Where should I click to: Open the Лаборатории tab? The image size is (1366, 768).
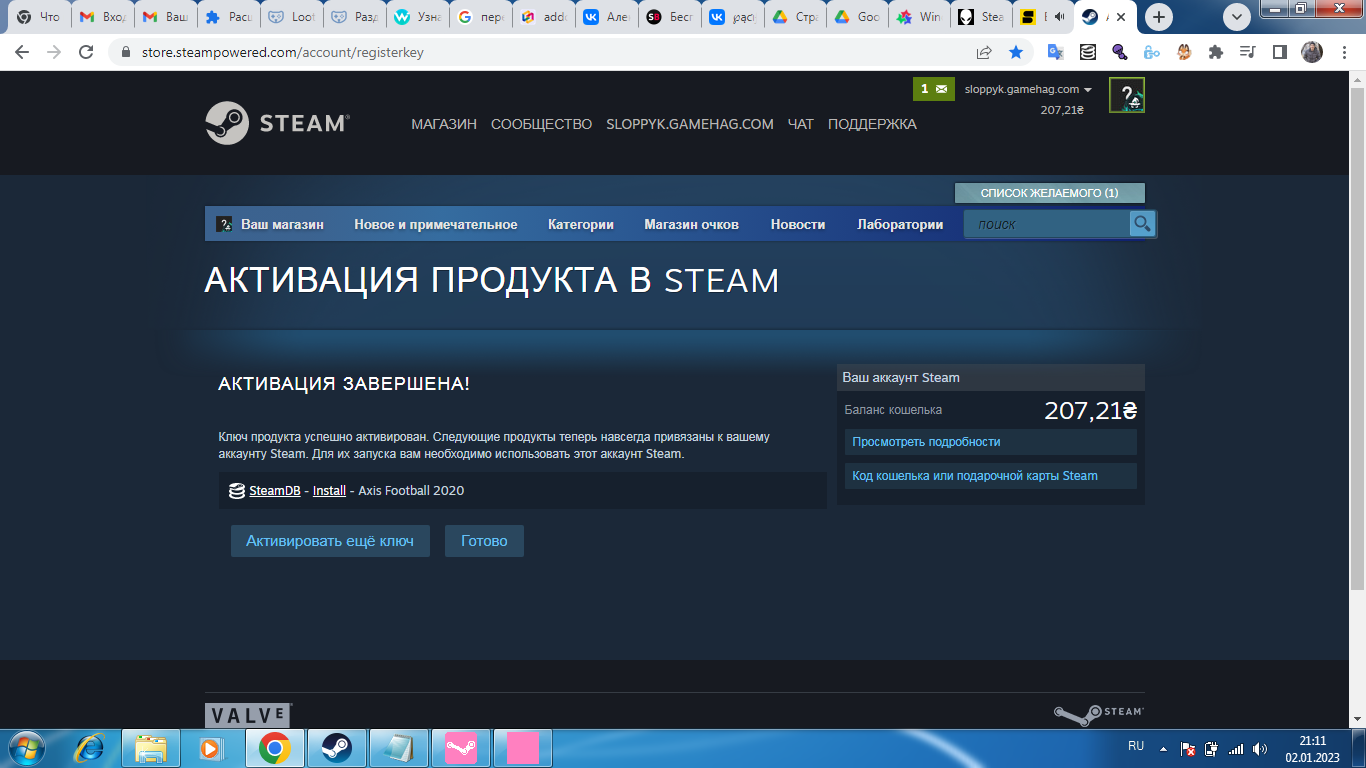coord(900,224)
